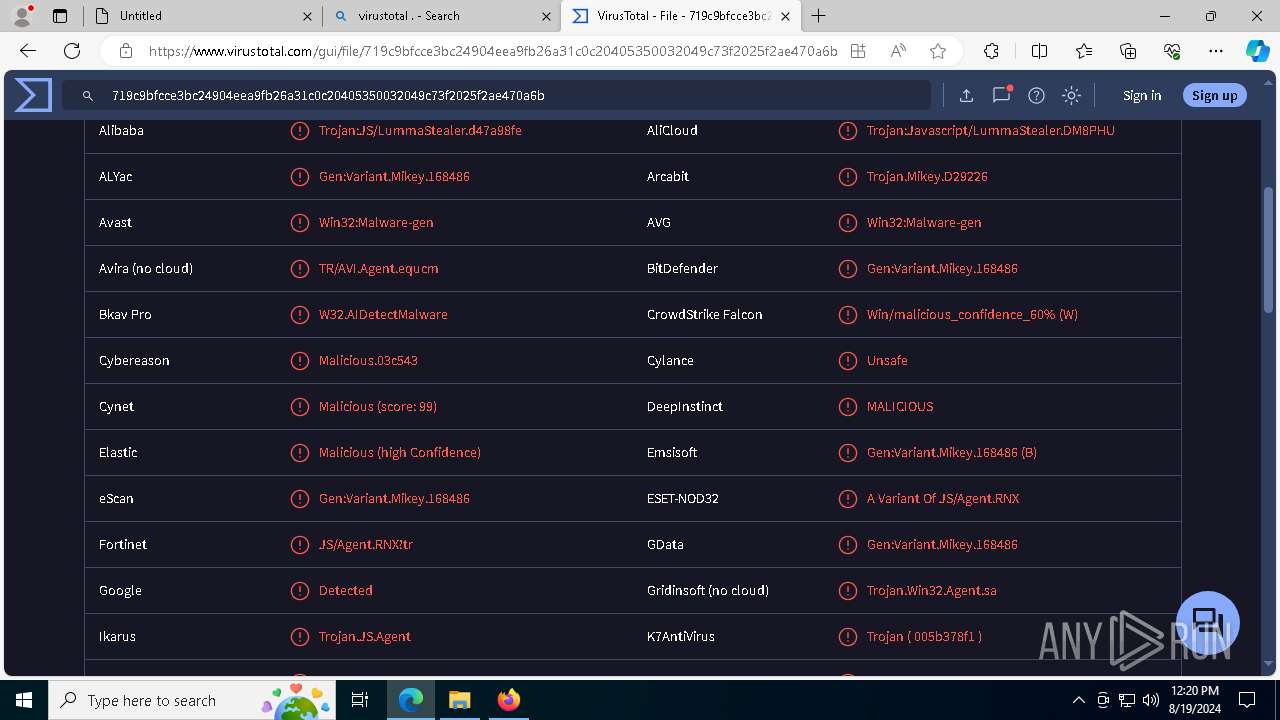The width and height of the screenshot is (1280, 720).
Task: Click CrowdStrike Falcon confidence result
Action: tap(972, 314)
